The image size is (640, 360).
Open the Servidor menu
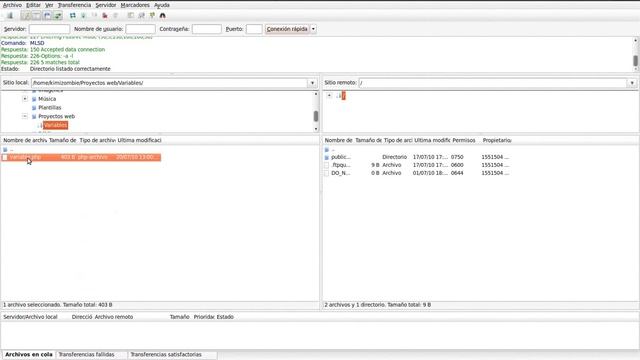[106, 5]
